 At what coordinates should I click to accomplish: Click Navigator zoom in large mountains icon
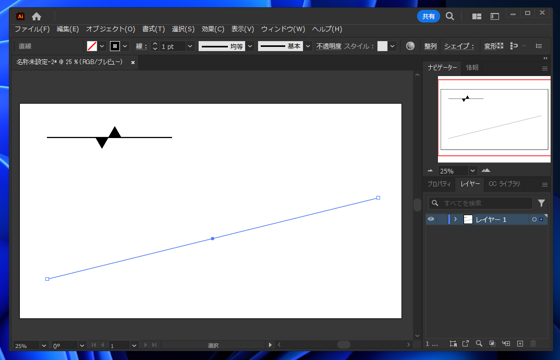[486, 171]
